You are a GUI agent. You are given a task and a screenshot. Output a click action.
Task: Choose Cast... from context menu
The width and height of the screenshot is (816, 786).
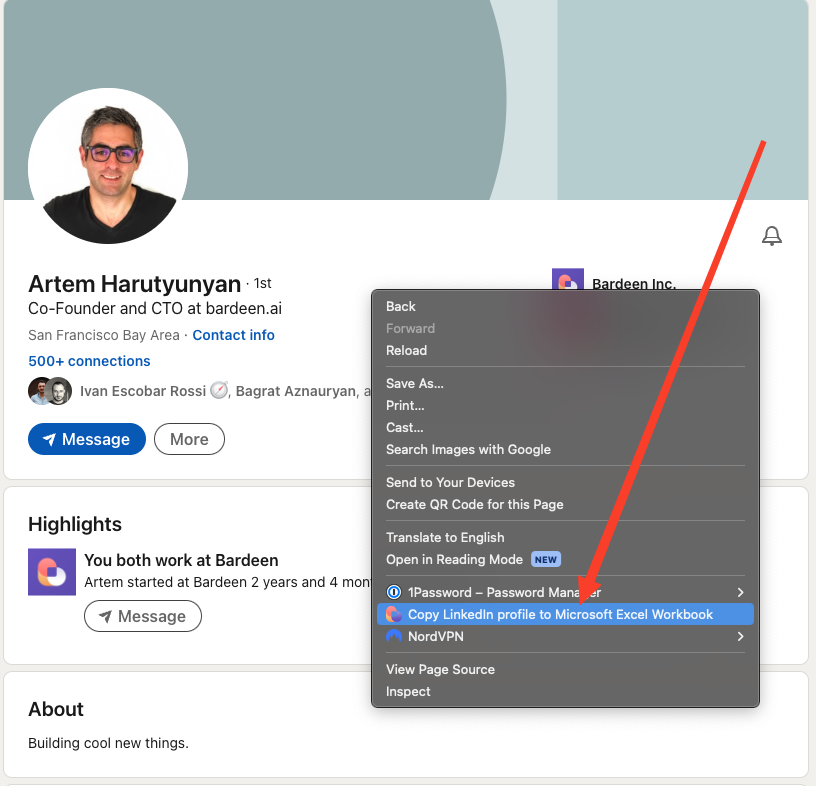point(565,427)
